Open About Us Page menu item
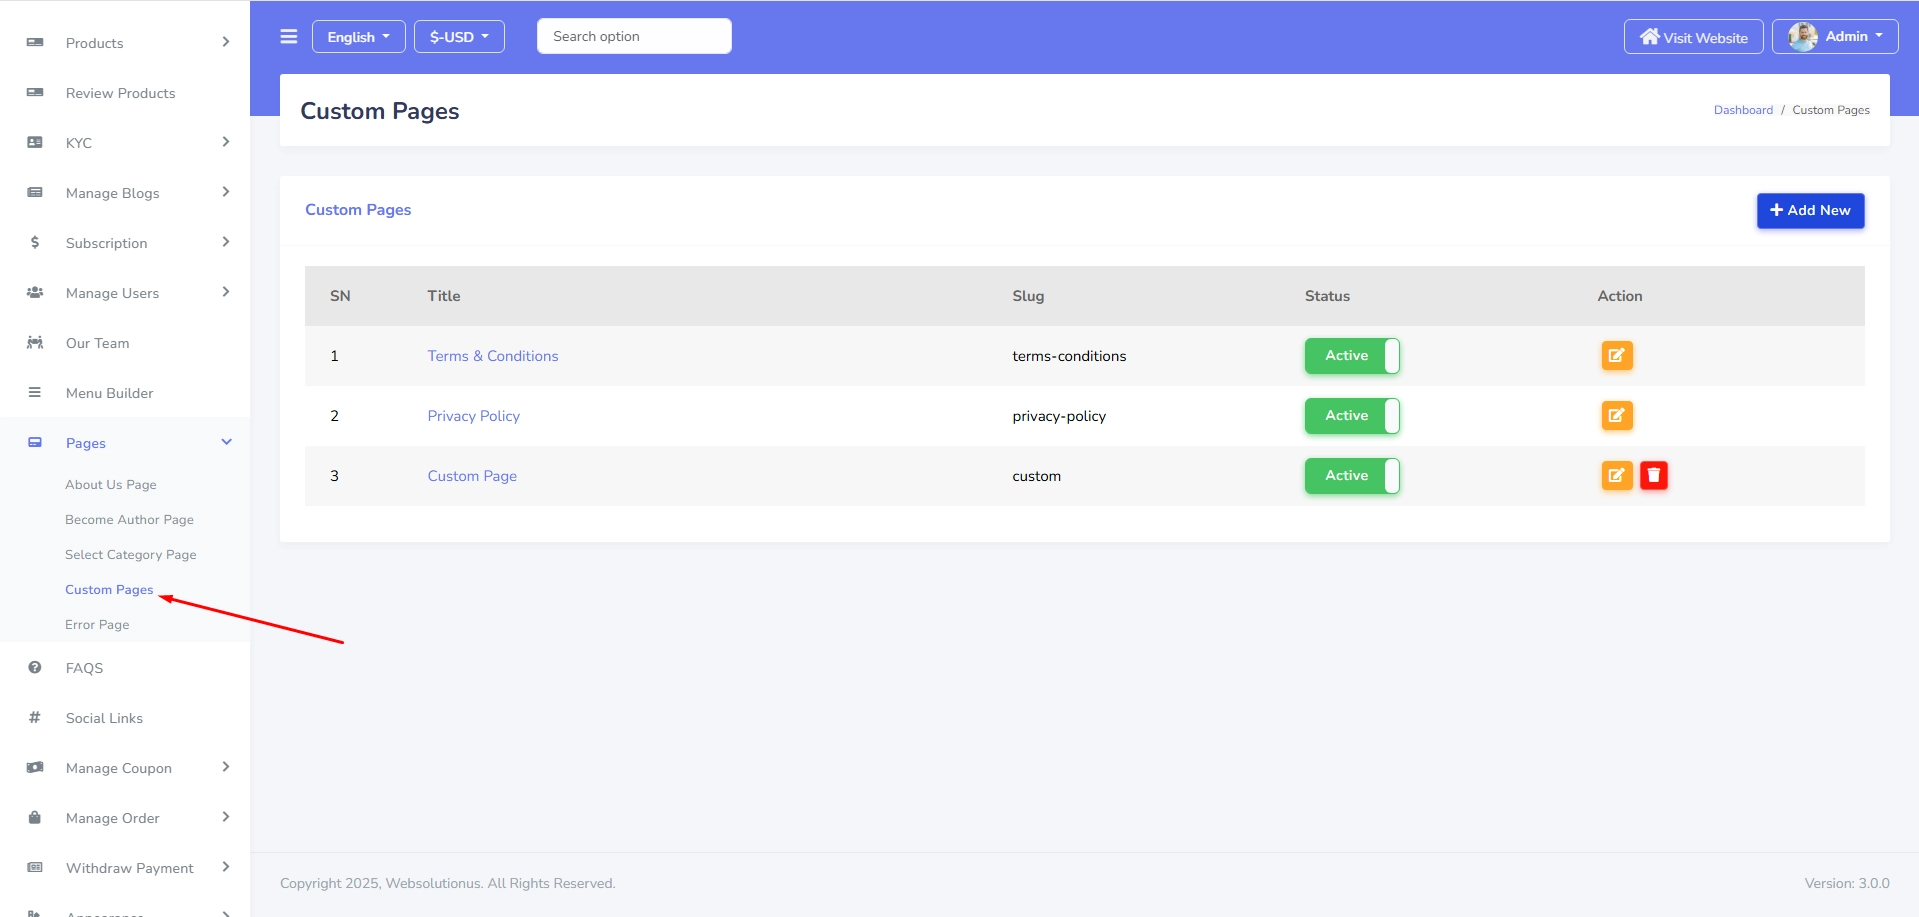 coord(111,485)
